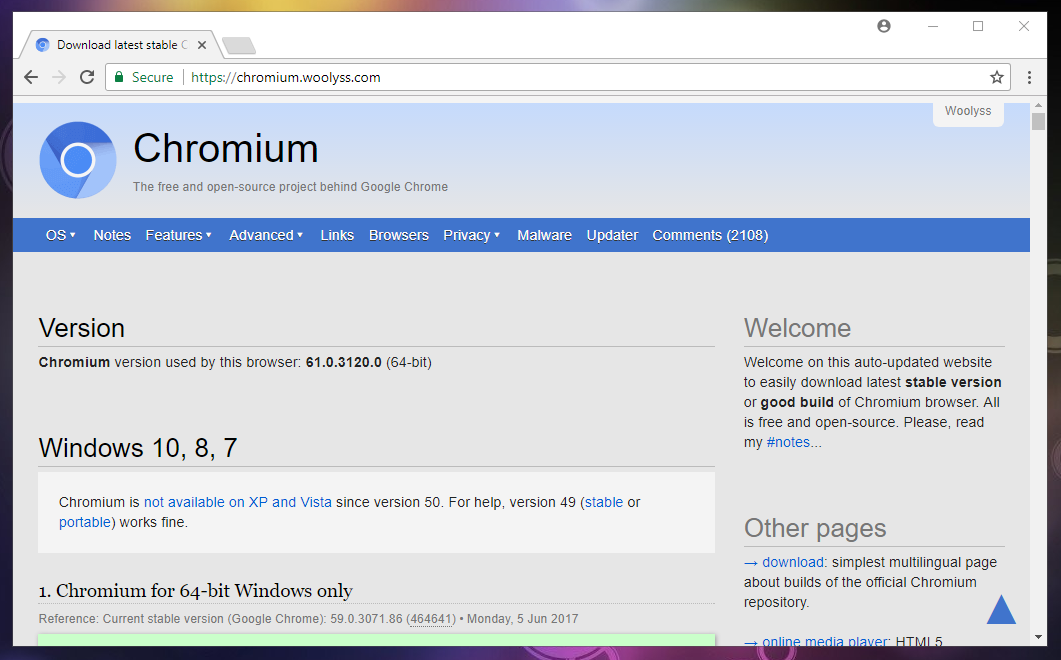Close the Download latest stable tab
1061x660 pixels.
click(202, 45)
